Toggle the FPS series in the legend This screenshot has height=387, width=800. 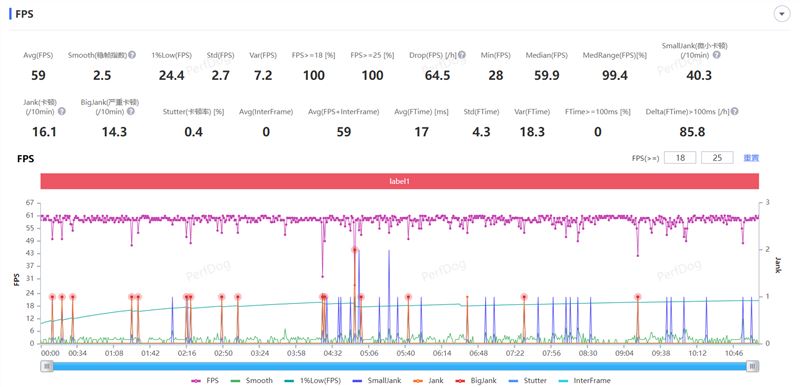click(205, 380)
